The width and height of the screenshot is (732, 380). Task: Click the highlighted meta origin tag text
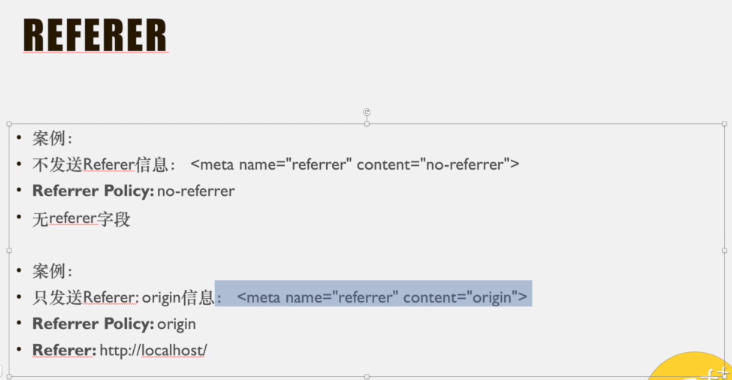coord(382,297)
